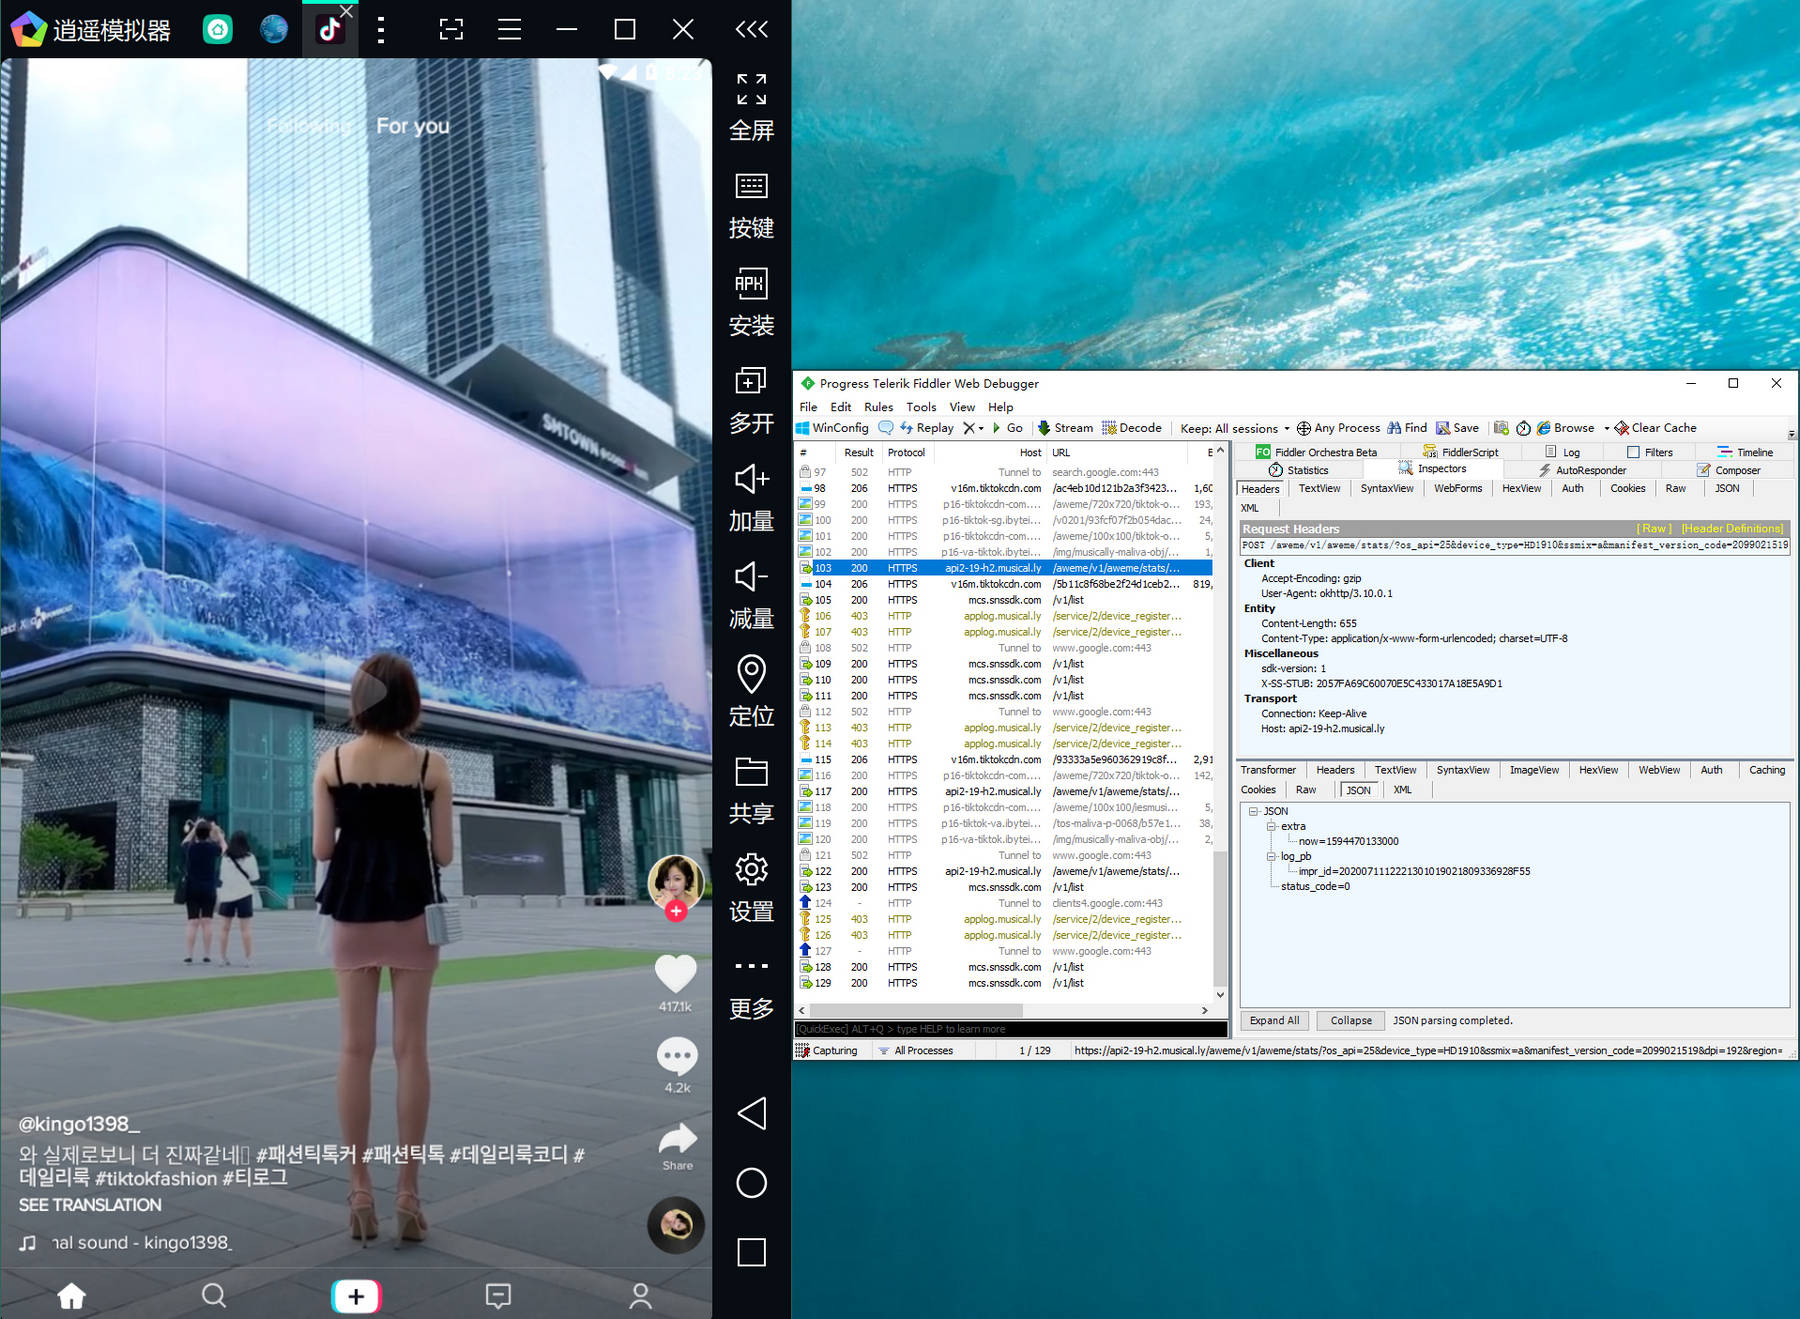Screen dimensions: 1800x1319
Task: Click the Expand All button
Action: [1274, 1020]
